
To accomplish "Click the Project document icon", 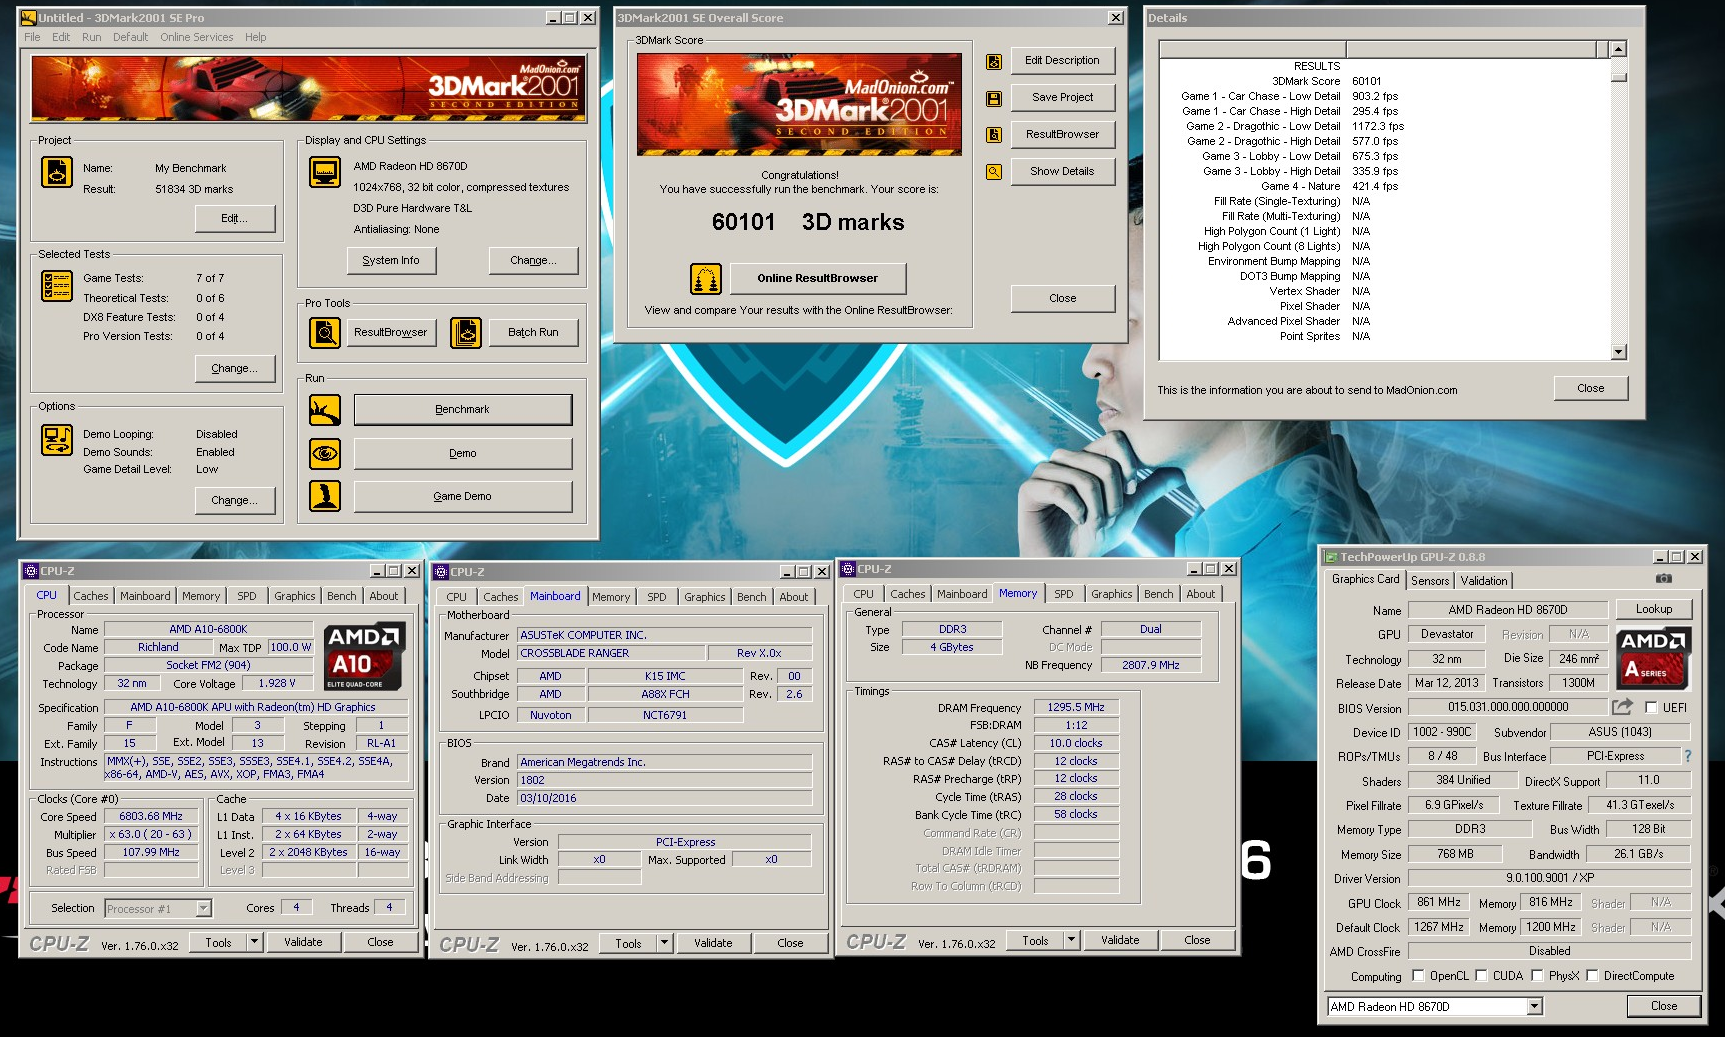I will pyautogui.click(x=57, y=172).
